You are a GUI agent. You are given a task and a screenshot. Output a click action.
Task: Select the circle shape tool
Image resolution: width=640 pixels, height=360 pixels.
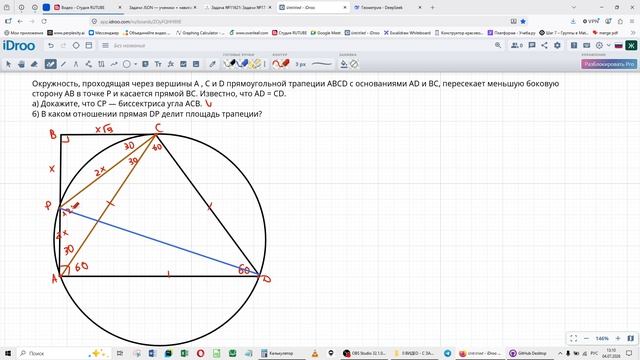pos(127,64)
